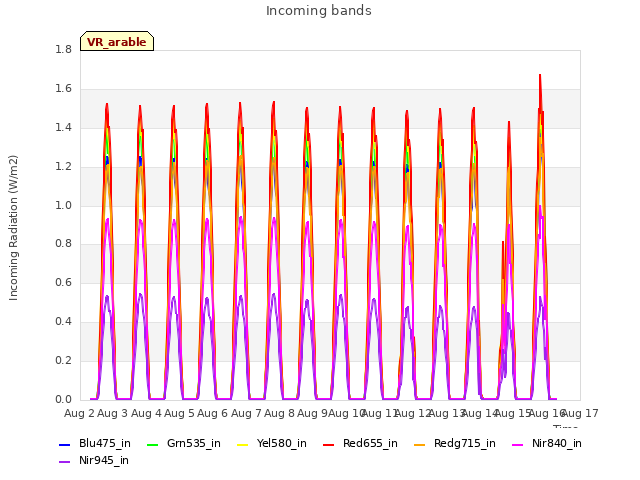Click the 0.6 y-axis tick label
This screenshot has height=480, width=640.
tap(63, 282)
